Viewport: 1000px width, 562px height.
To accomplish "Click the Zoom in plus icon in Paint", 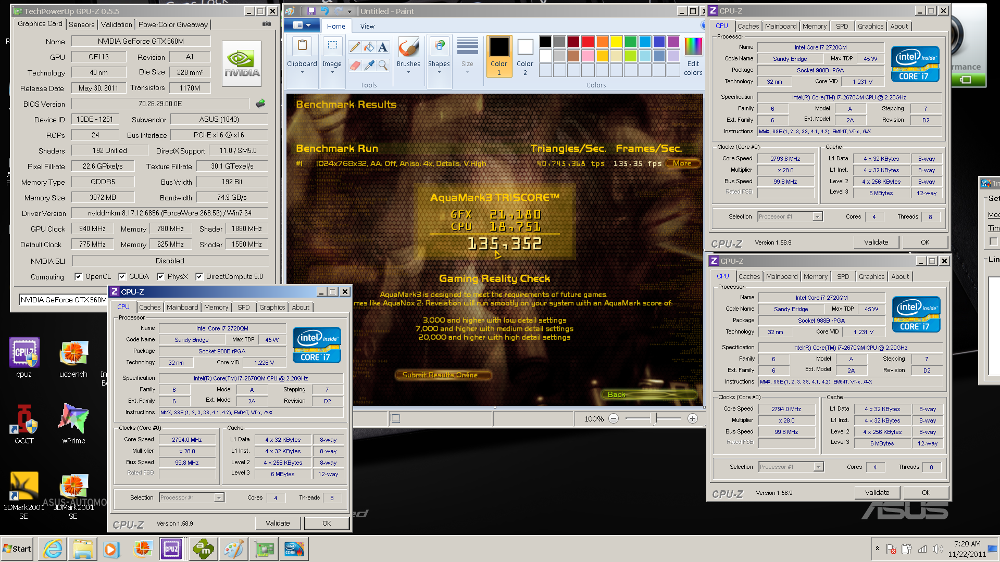I will click(x=693, y=418).
